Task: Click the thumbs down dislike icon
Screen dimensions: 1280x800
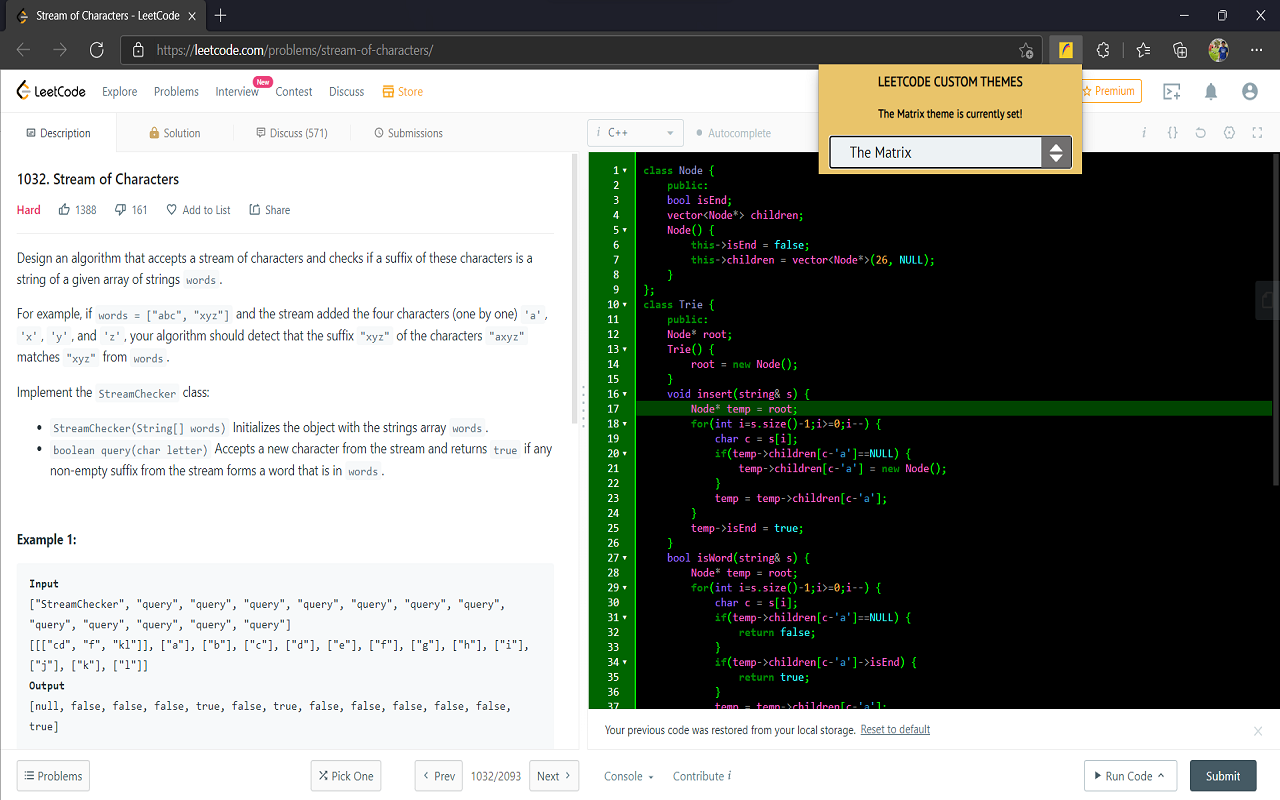Action: 121,210
